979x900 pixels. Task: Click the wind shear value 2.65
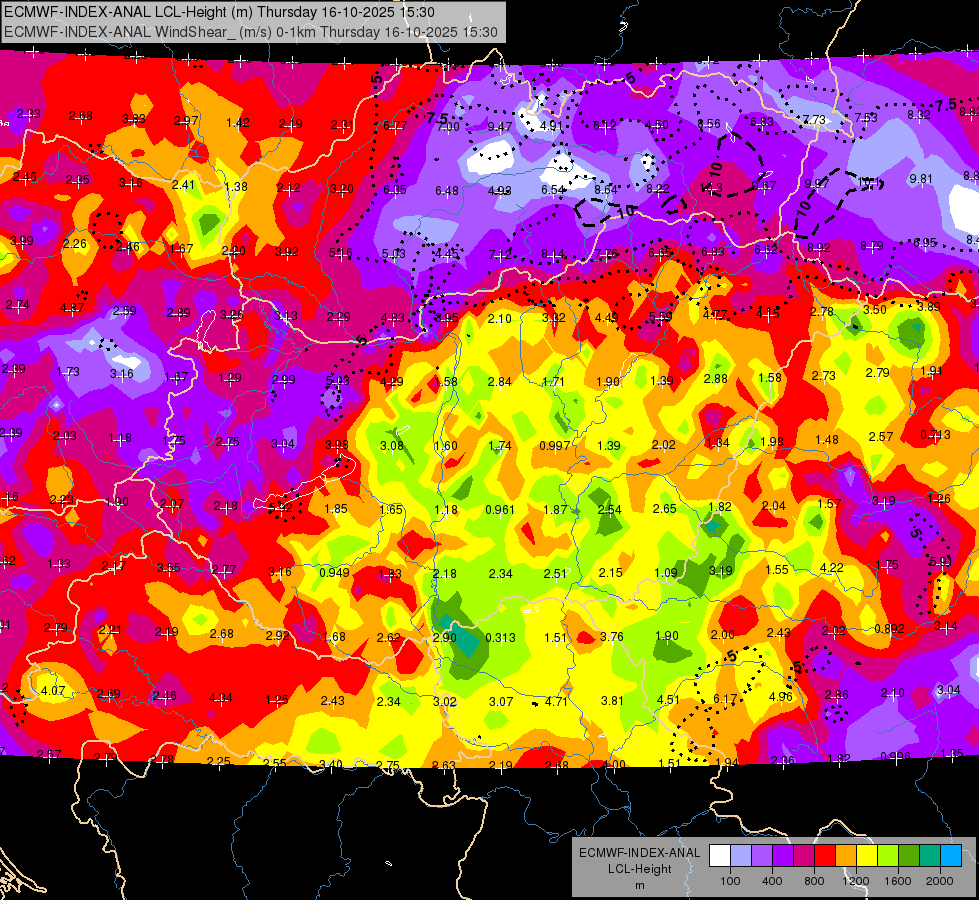coord(664,509)
